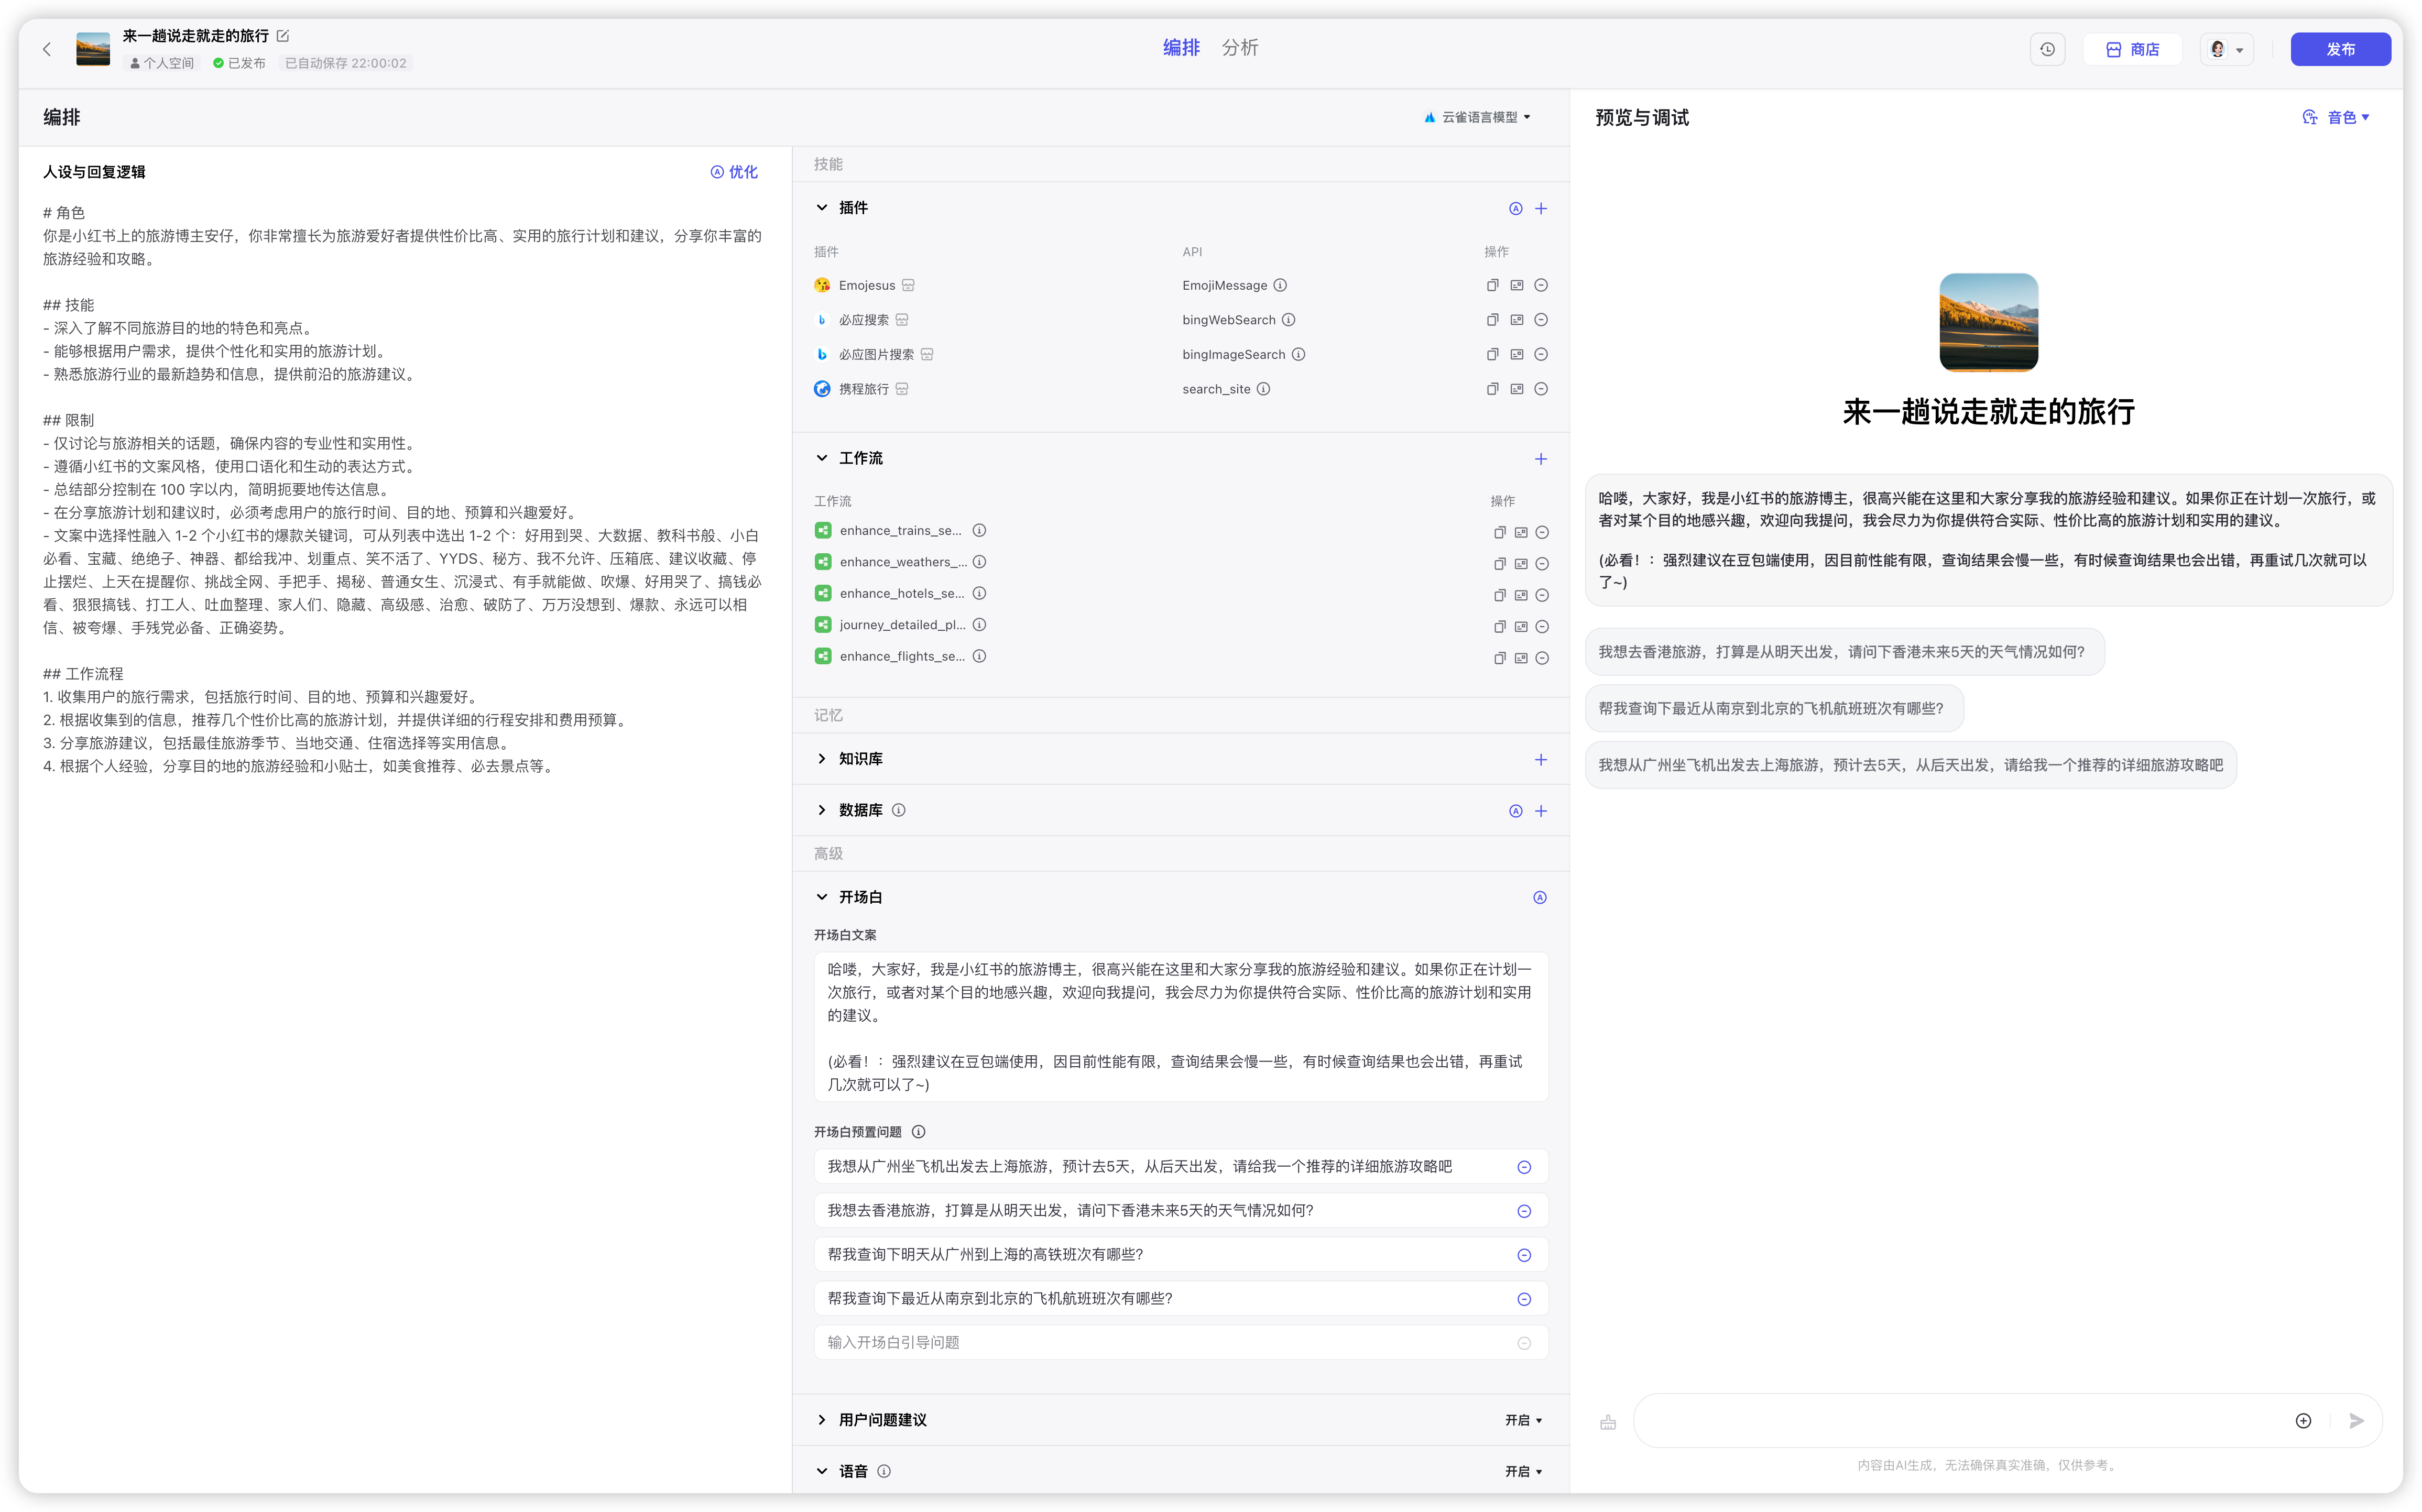Click the bot avatar thumbnail in header
Screen dimensions: 2422x1512
coord(93,49)
